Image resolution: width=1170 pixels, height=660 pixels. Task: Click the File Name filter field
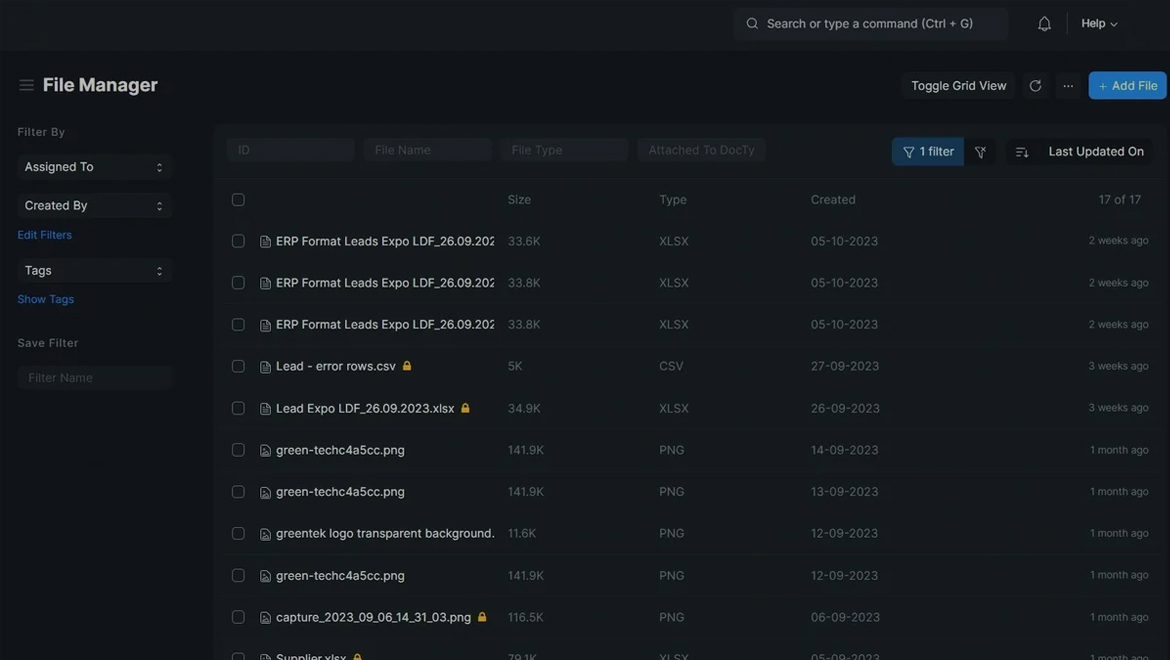427,150
